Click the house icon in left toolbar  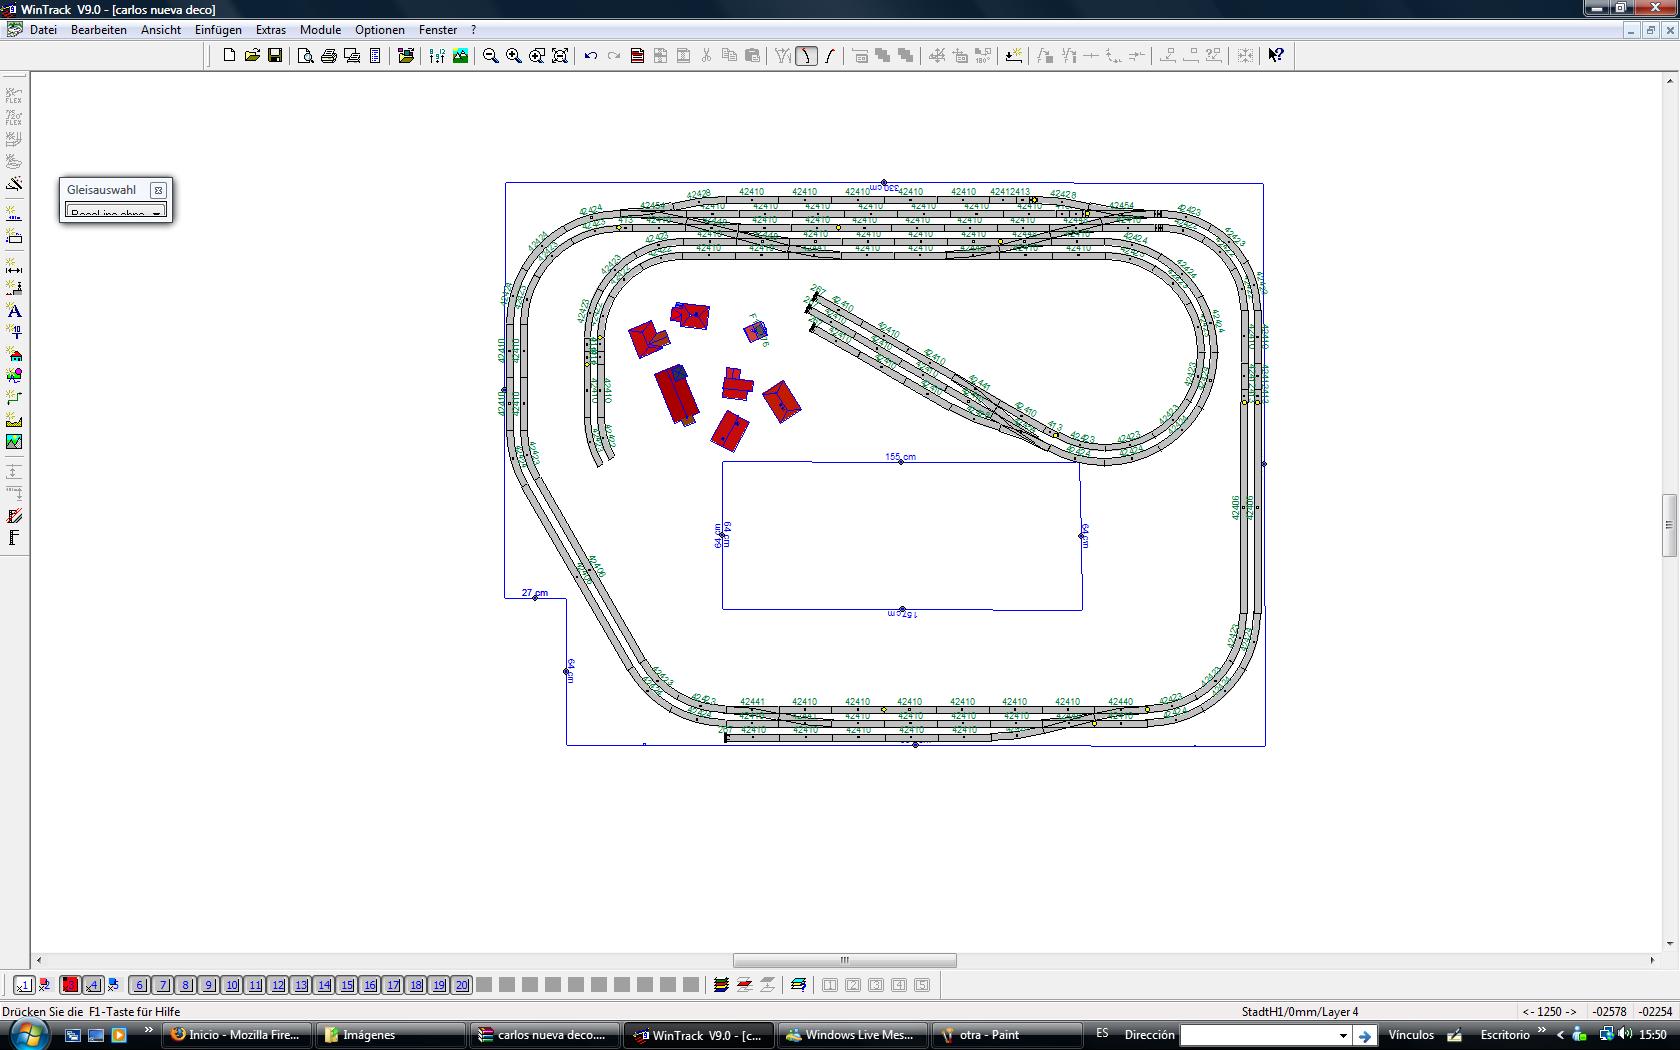click(14, 355)
